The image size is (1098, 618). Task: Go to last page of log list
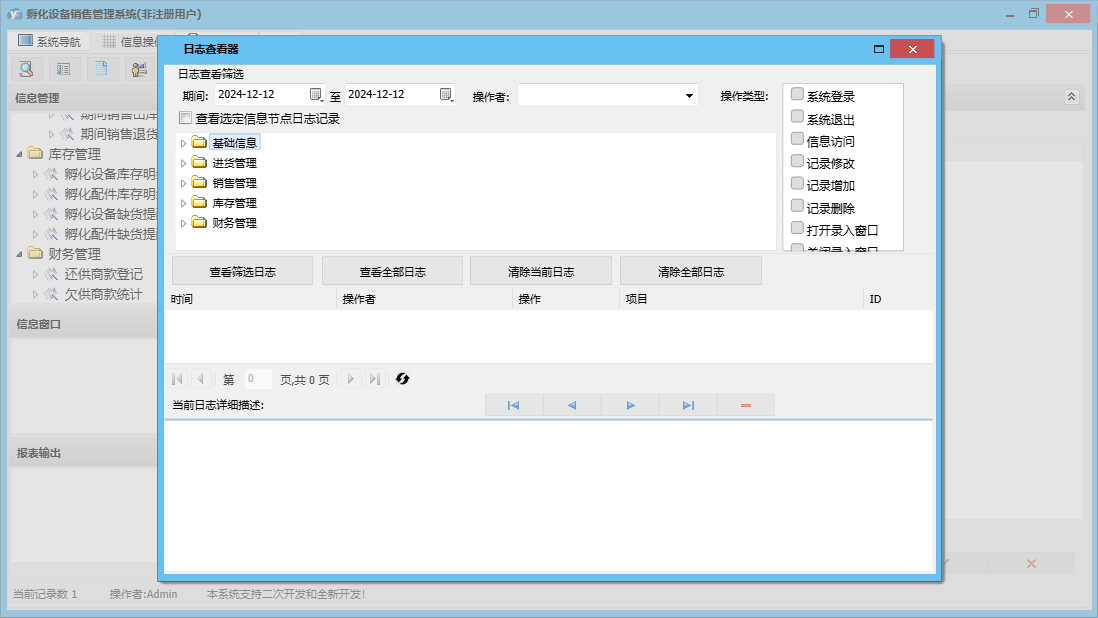click(375, 379)
